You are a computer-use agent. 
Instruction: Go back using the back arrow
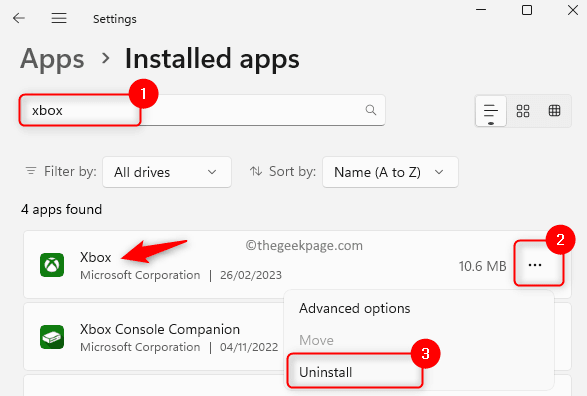[18, 18]
